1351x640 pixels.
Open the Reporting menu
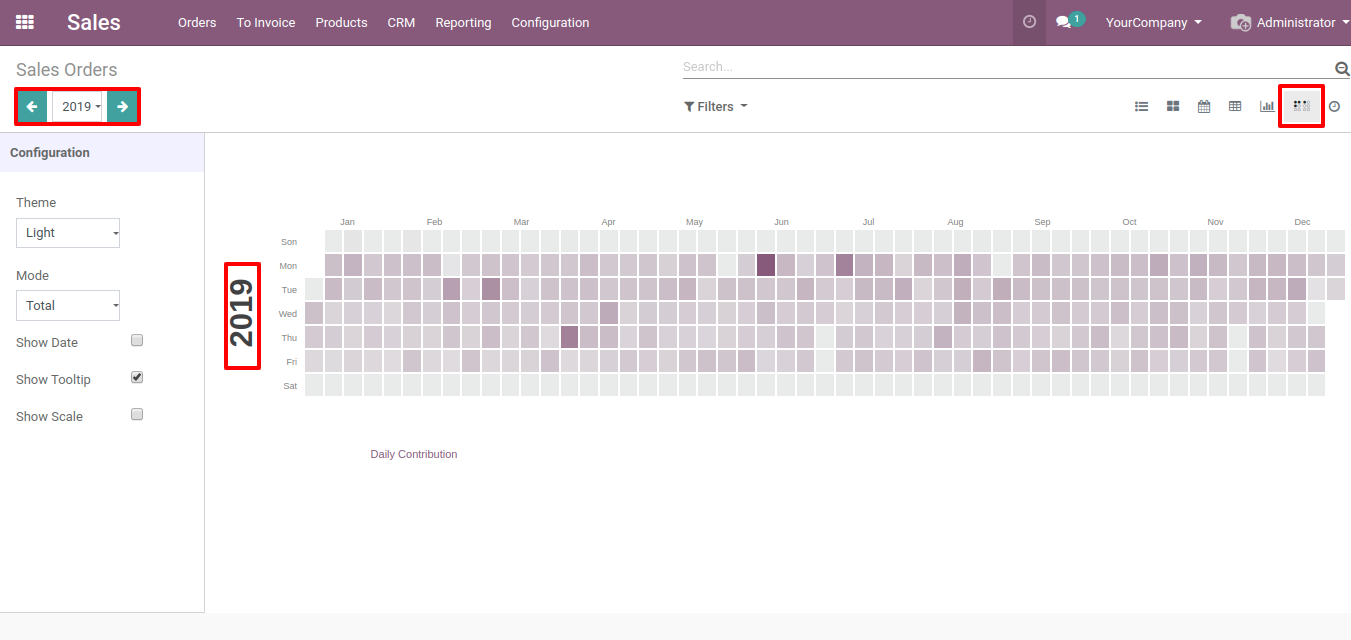[463, 22]
